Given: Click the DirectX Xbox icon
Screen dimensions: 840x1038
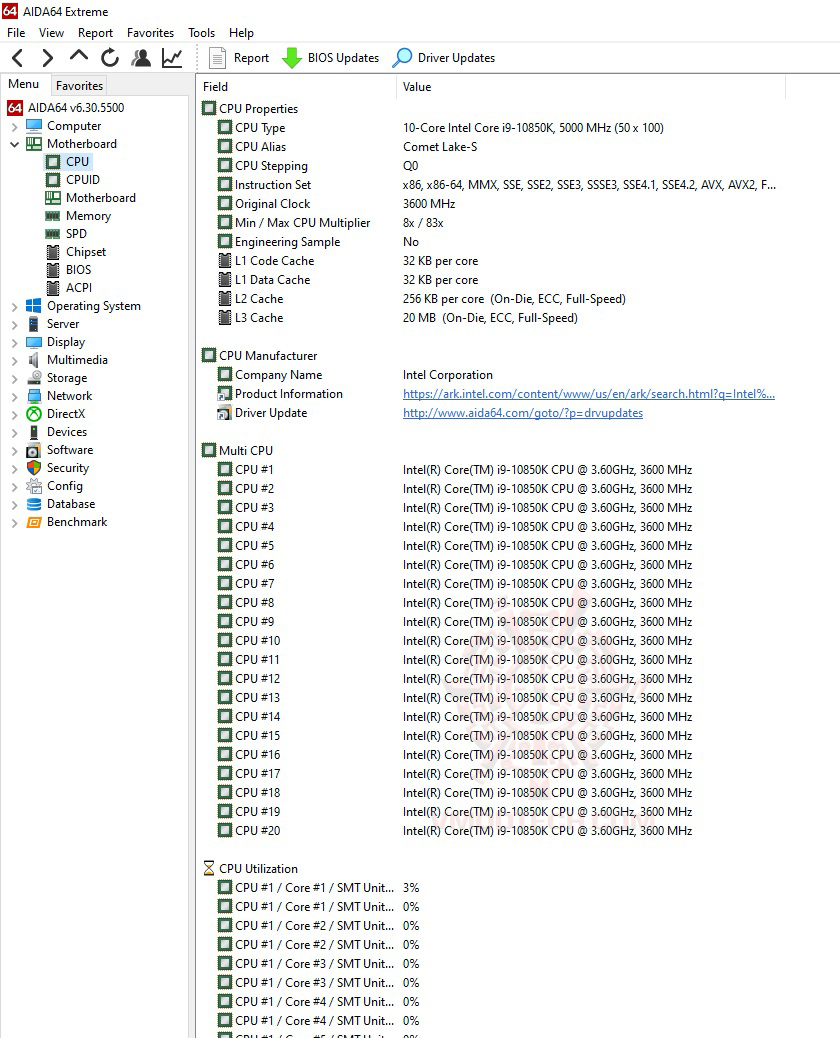Looking at the screenshot, I should click(34, 414).
